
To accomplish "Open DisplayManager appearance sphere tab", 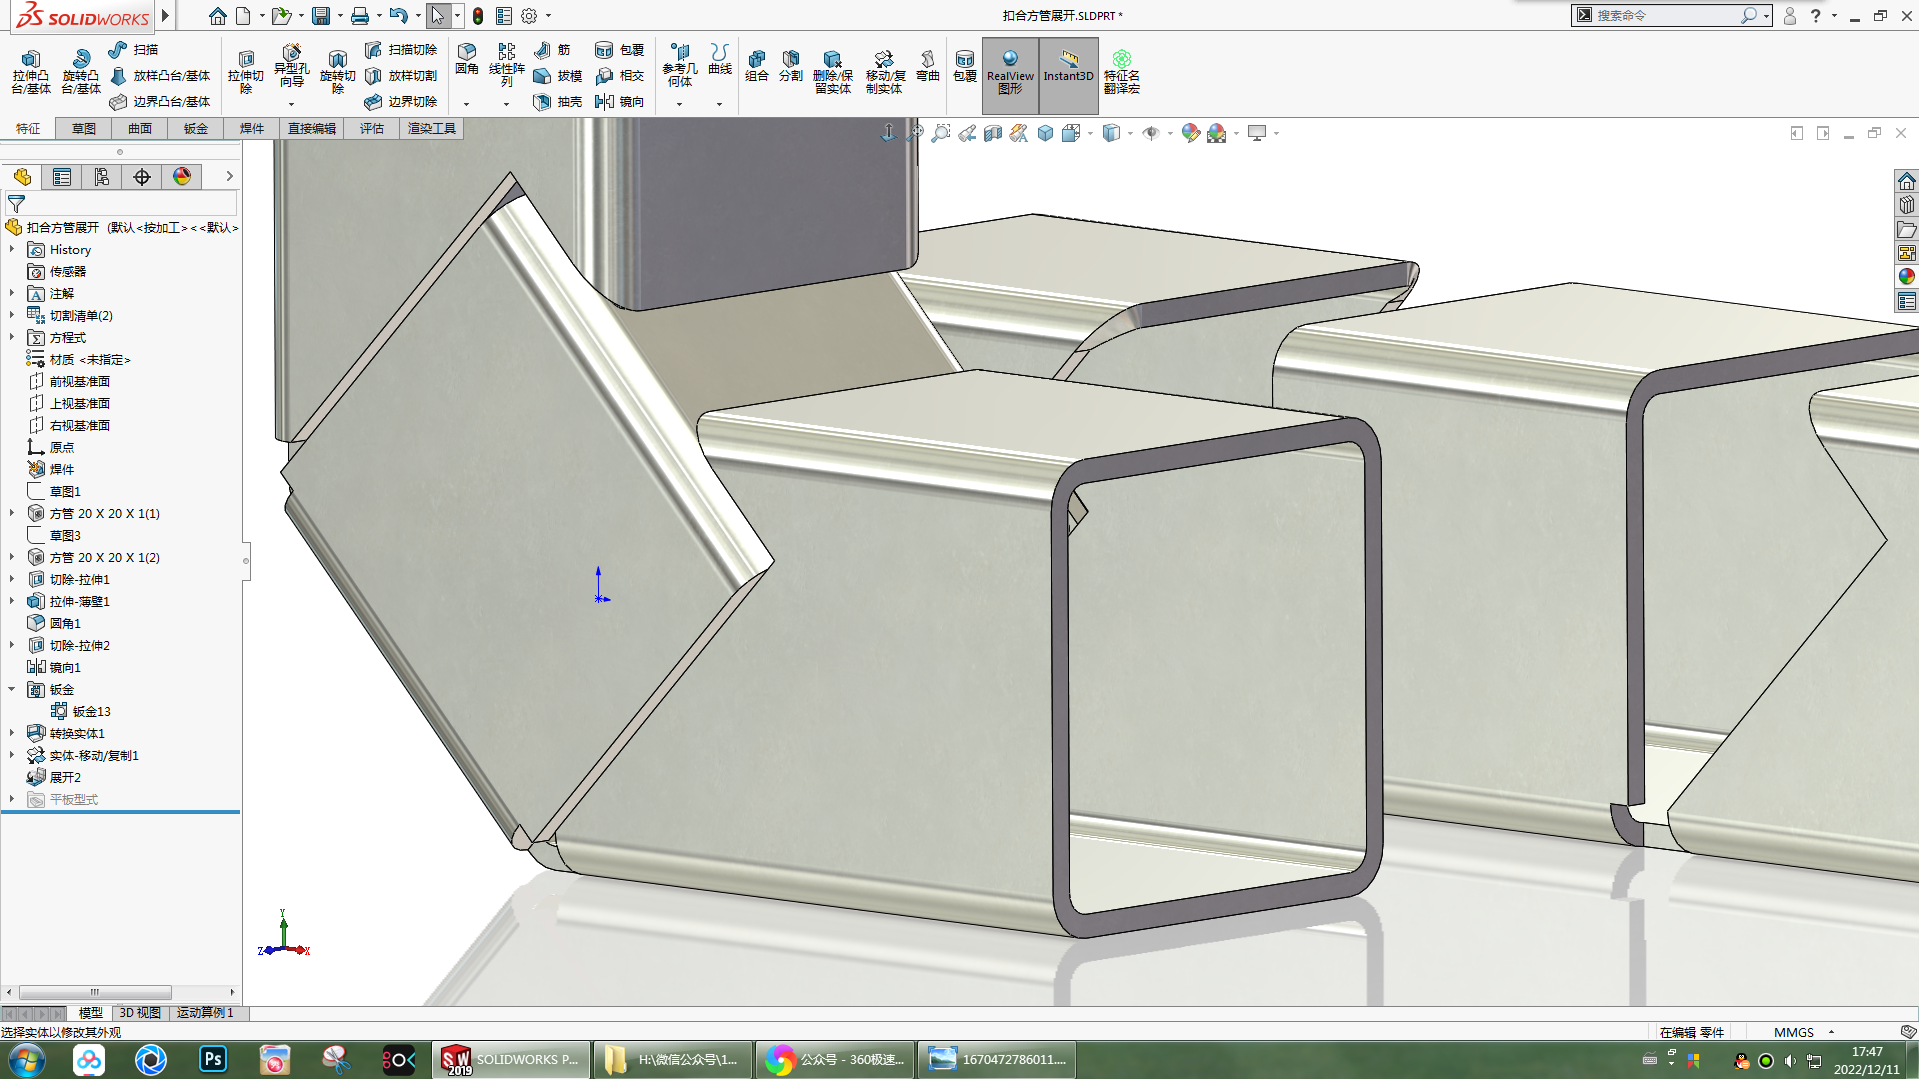I will point(182,177).
